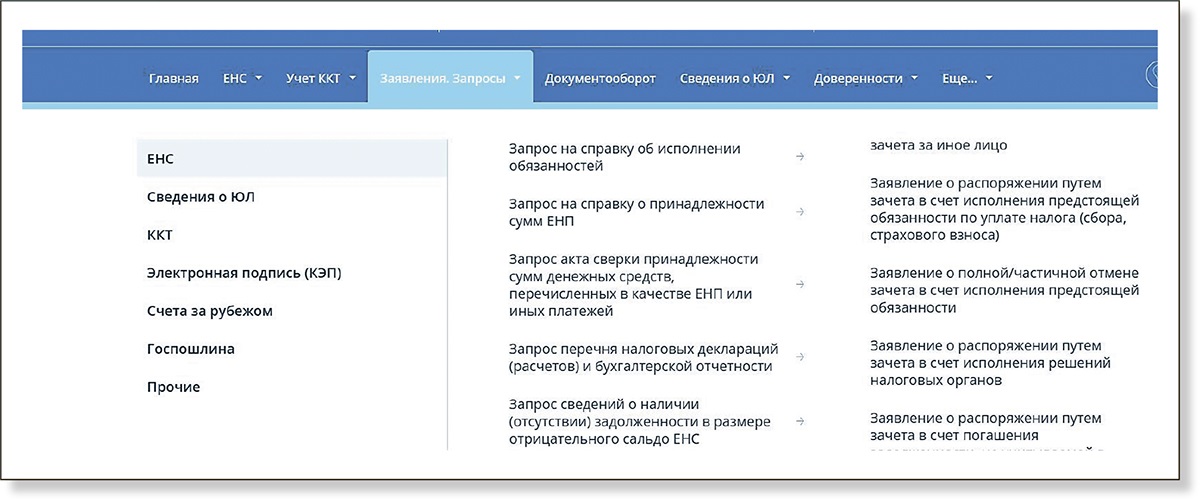Click arrow beside «Запрос перечня налоговых деклараций»
Screen dimensions: 1200x500
coord(800,357)
